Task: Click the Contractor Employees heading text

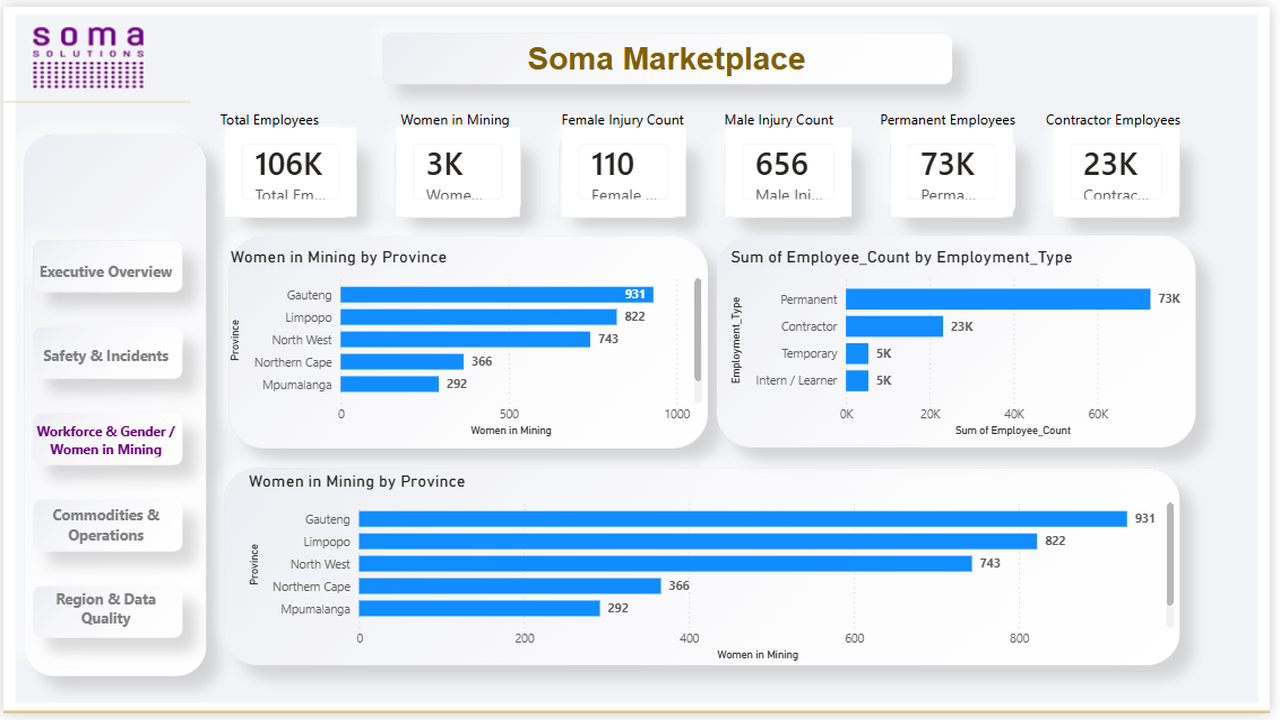Action: coord(1113,120)
